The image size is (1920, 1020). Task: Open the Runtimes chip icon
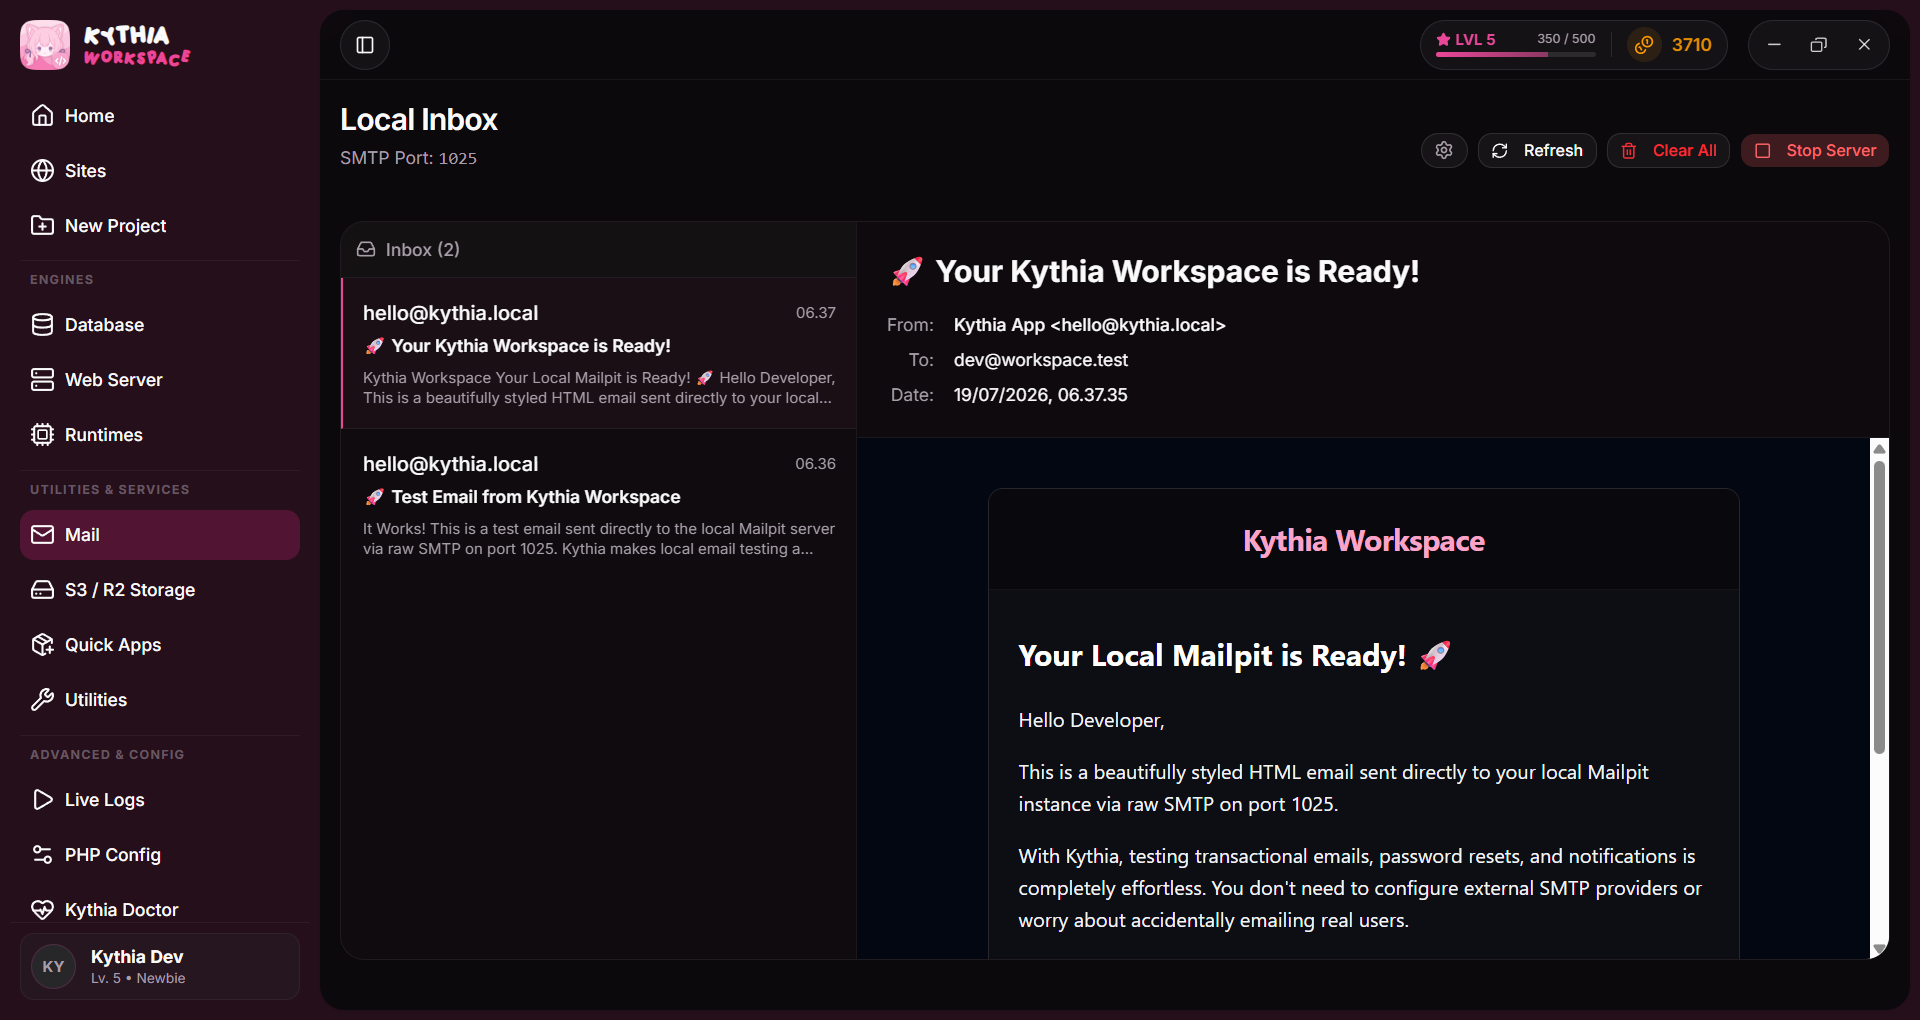pos(42,434)
